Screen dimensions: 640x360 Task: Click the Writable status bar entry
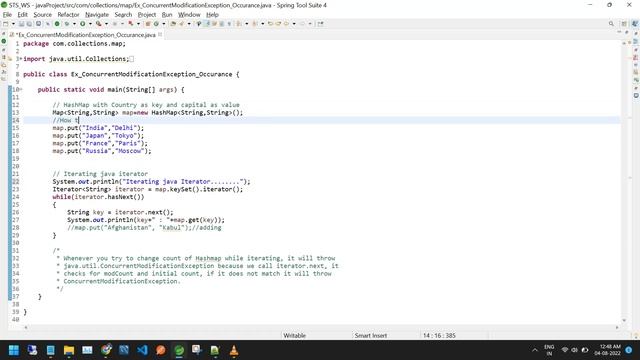(x=294, y=336)
